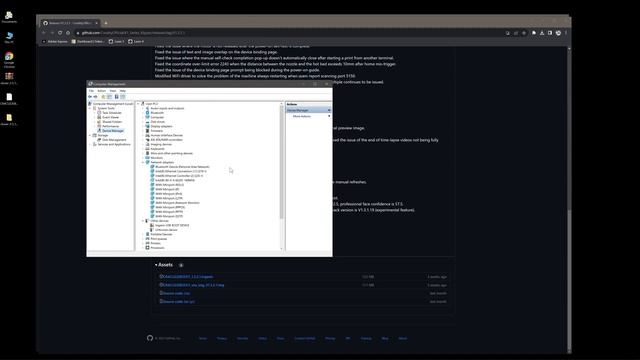640x360 pixels.
Task: Open the Dashboard bookmark in bookmarks bar
Action: tap(88, 41)
